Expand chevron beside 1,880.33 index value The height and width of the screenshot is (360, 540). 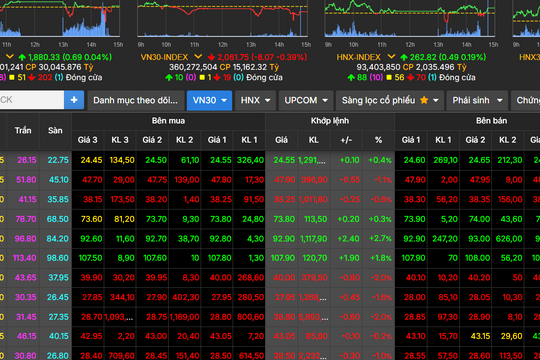click(10, 56)
